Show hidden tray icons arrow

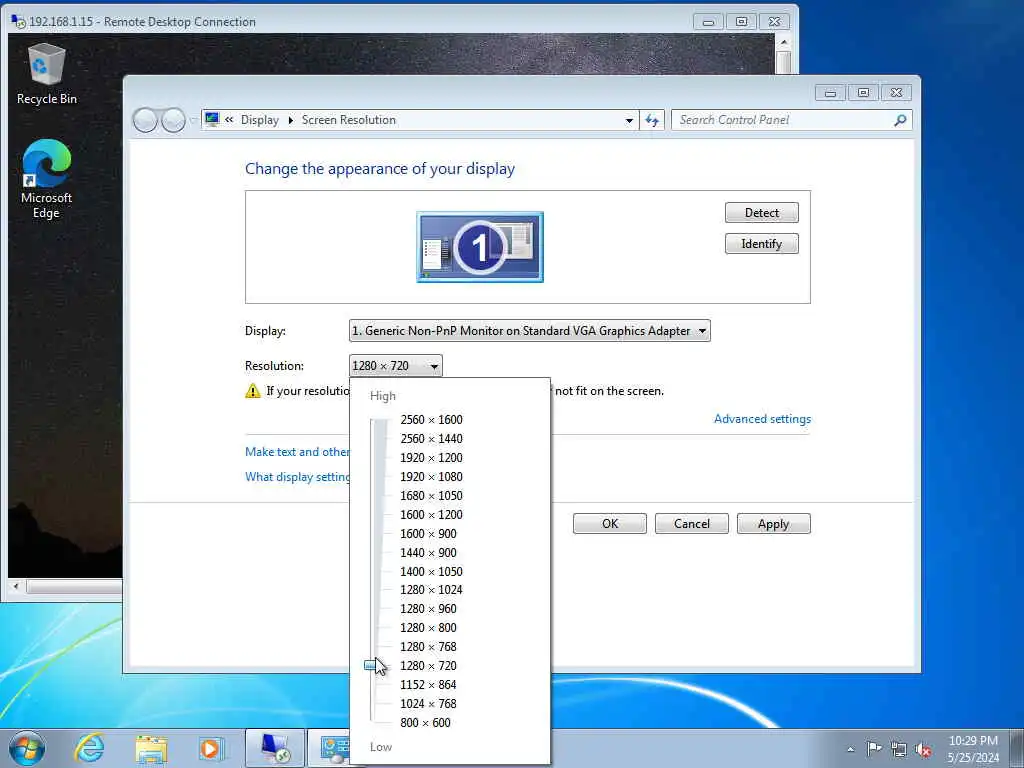pyautogui.click(x=850, y=750)
